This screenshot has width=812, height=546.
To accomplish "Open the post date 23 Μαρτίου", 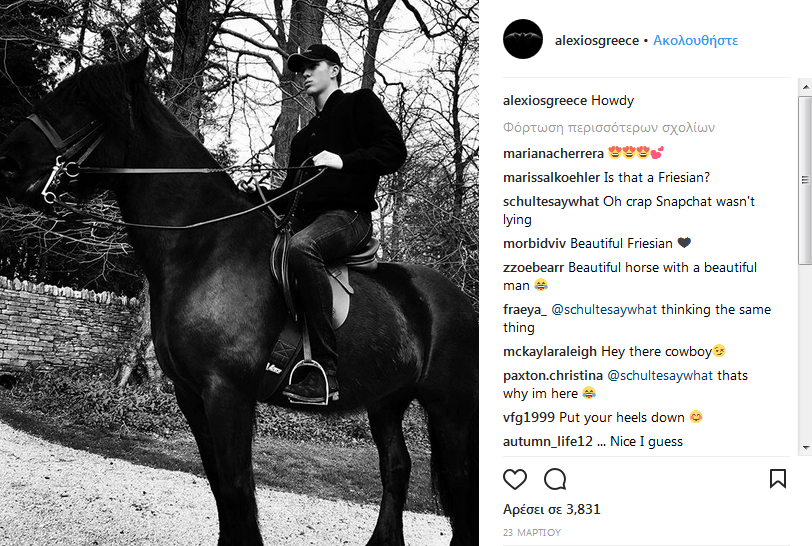I will [533, 533].
